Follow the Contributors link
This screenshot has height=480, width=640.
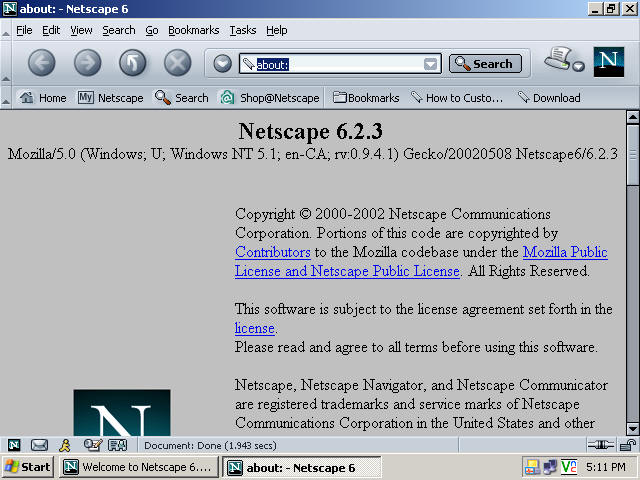click(x=273, y=252)
